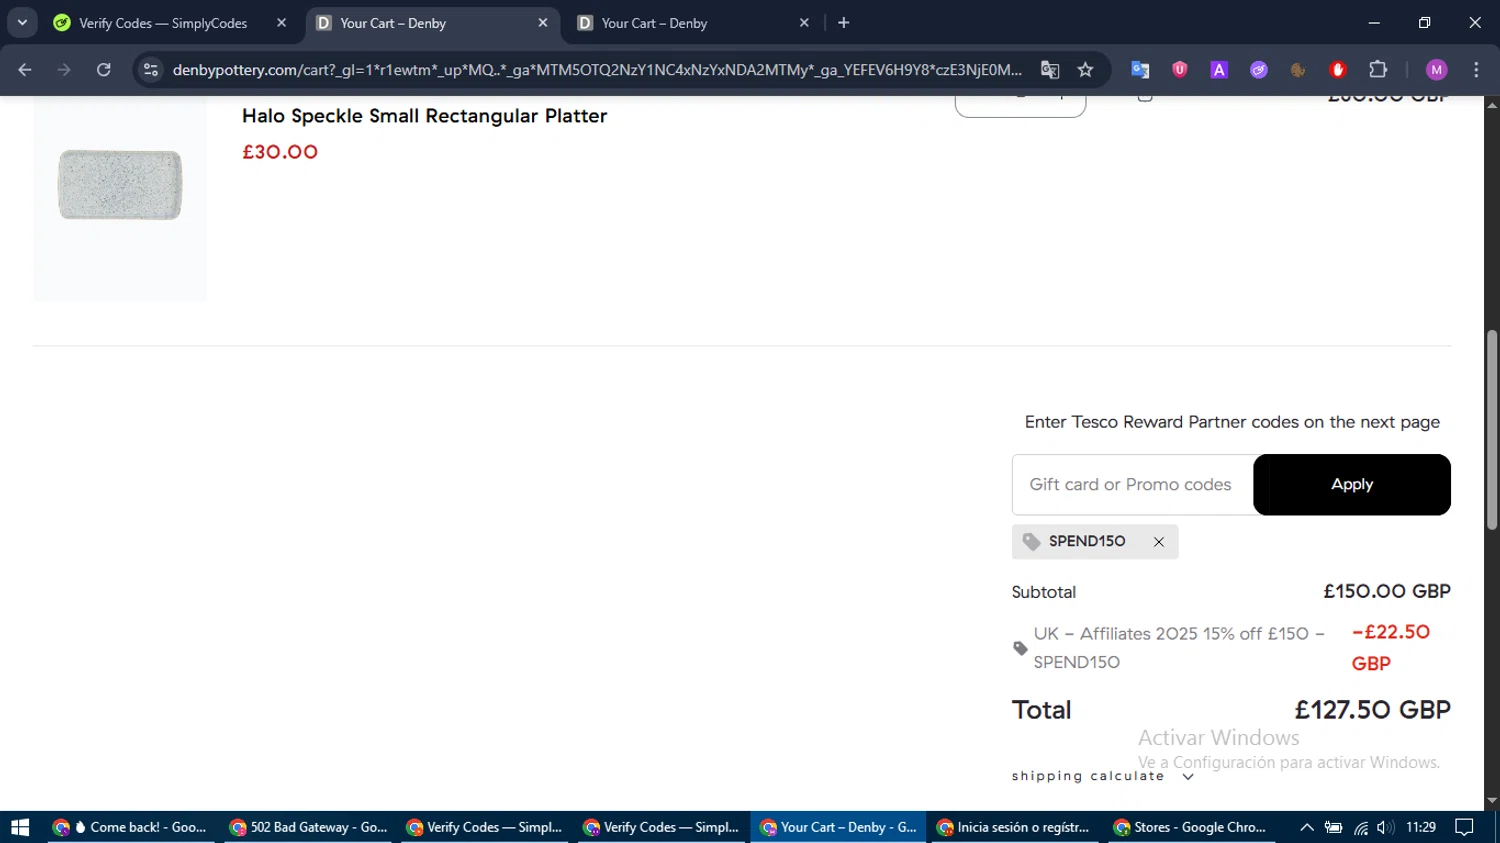Go back to the previous page

[x=25, y=70]
